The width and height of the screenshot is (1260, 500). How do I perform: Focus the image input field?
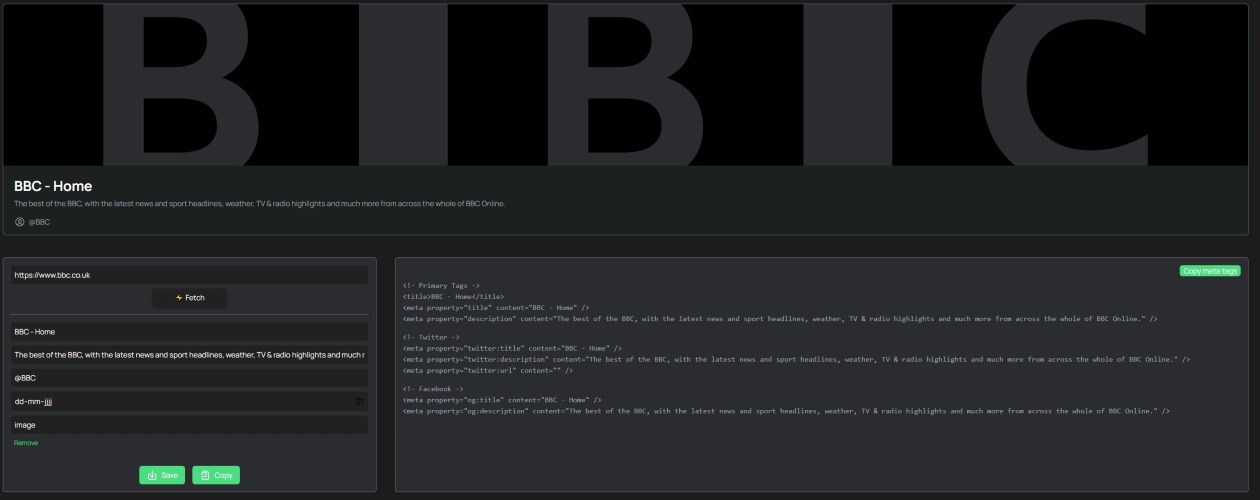pos(189,425)
